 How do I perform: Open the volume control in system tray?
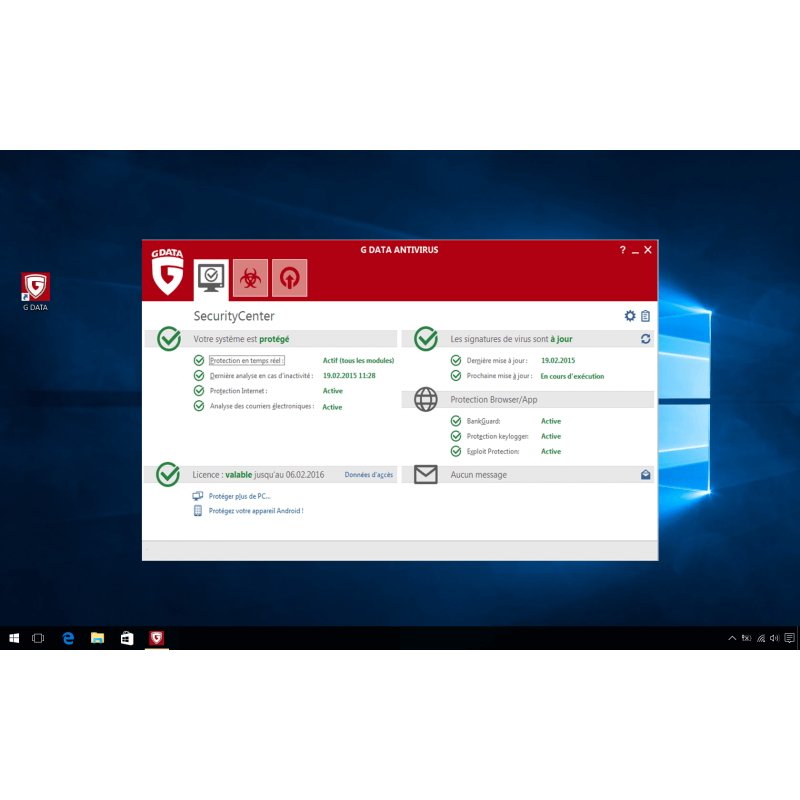(774, 638)
